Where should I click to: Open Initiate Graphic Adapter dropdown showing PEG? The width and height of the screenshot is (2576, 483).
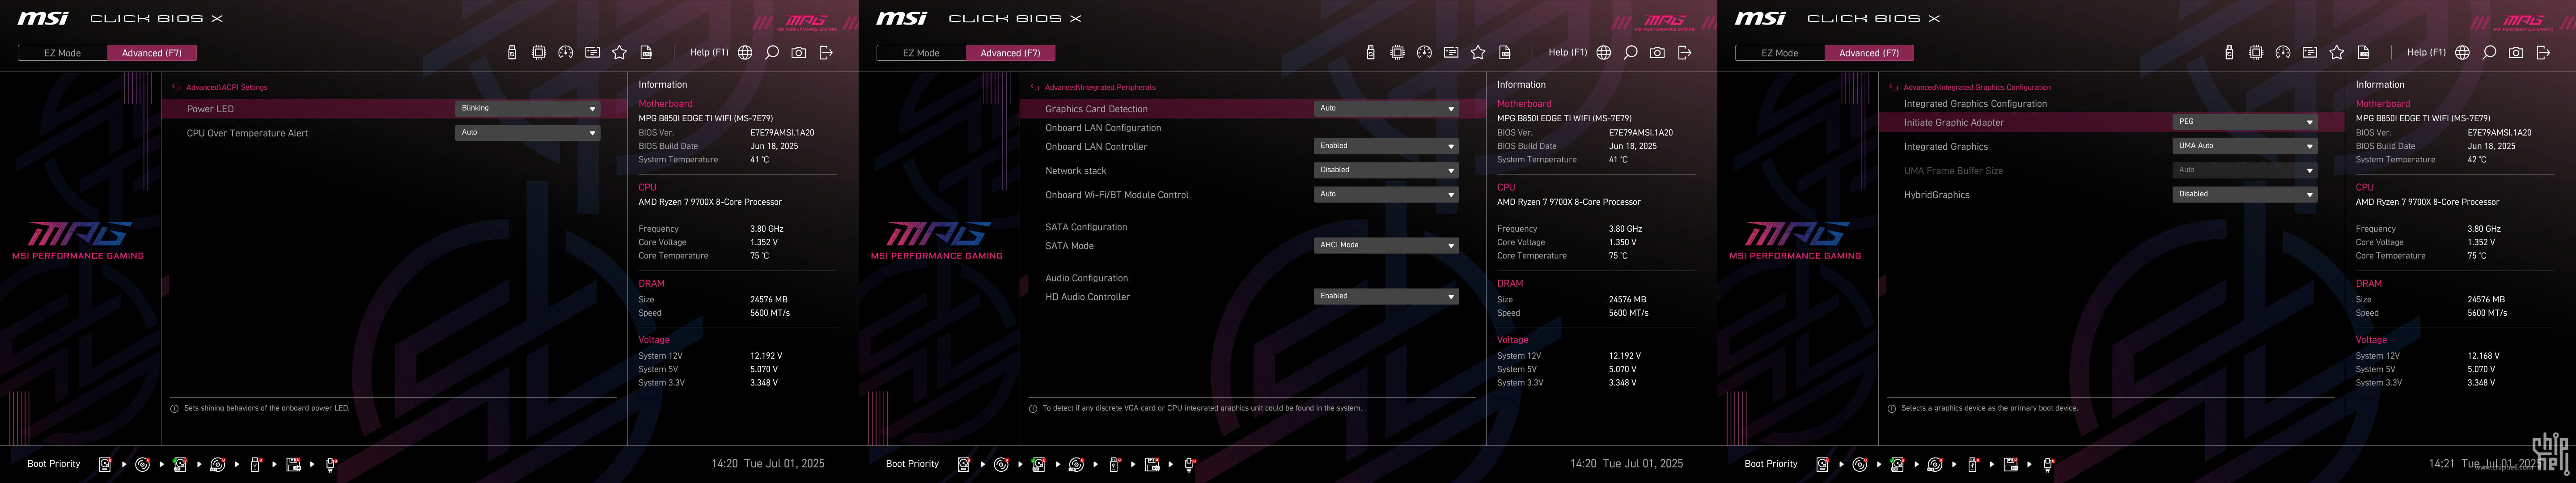tap(2245, 122)
